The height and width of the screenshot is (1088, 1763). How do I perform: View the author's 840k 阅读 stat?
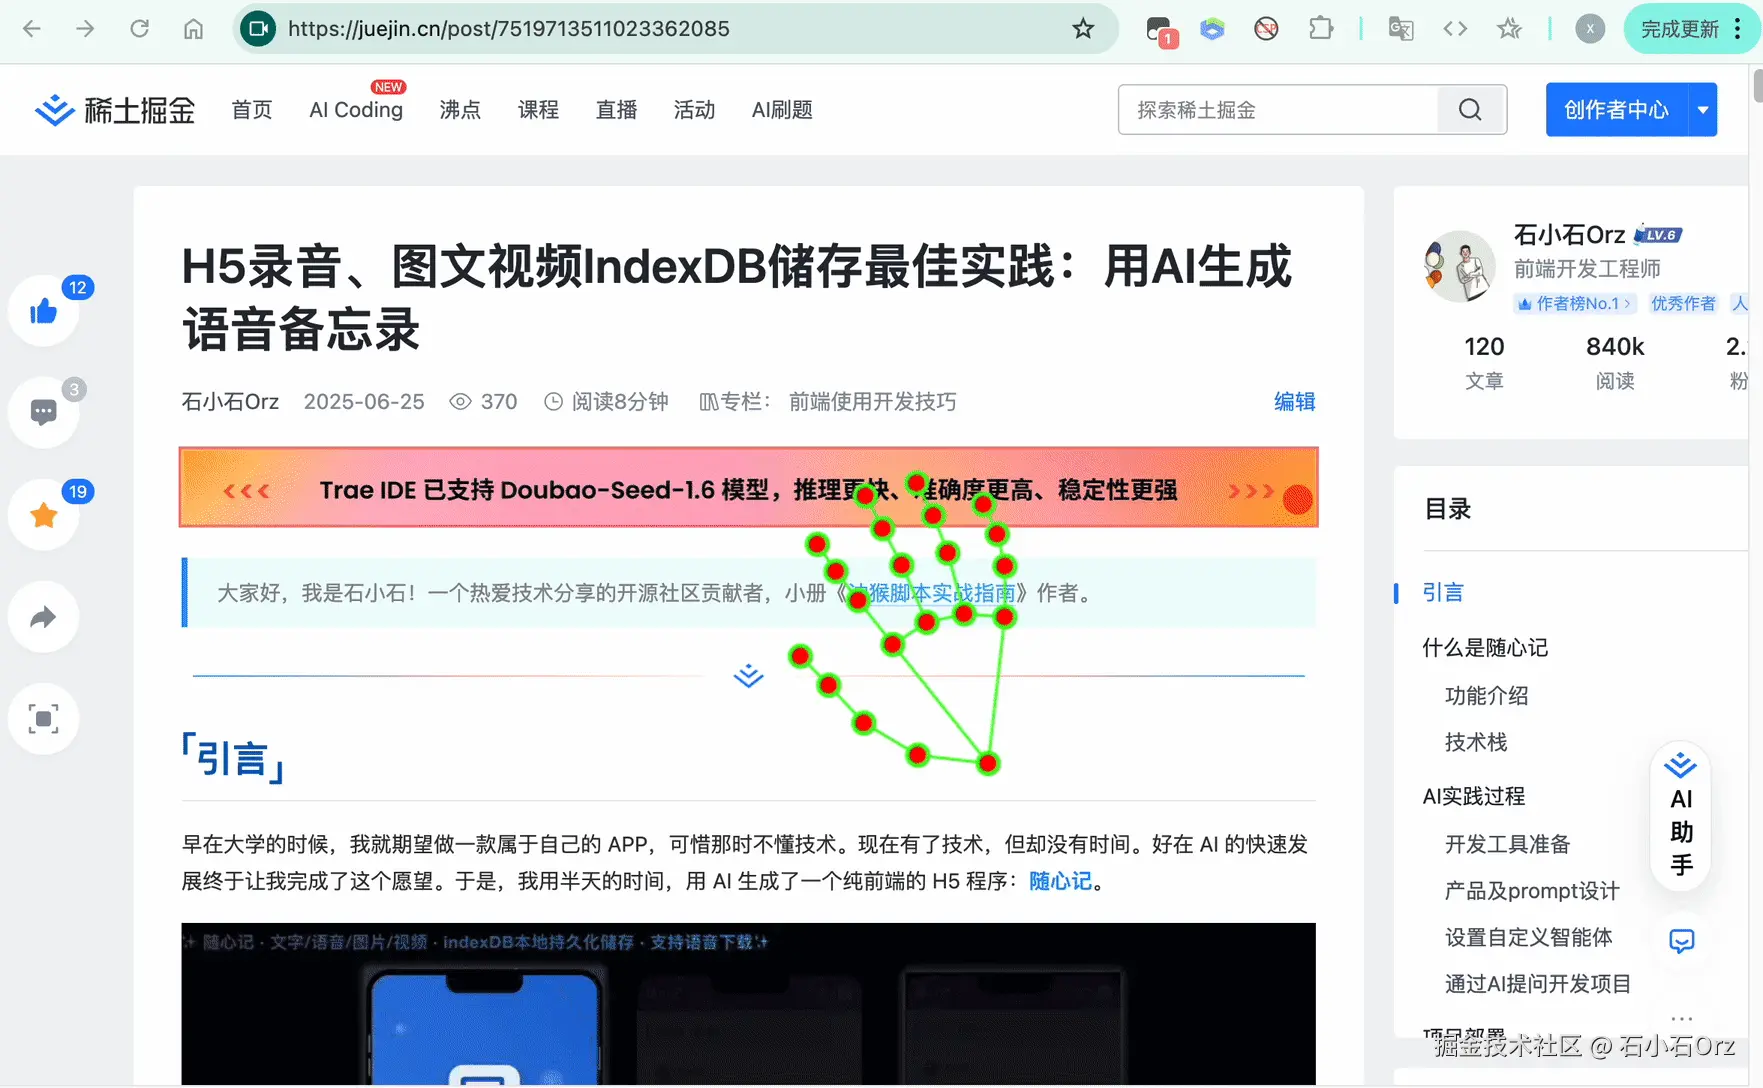pyautogui.click(x=1615, y=362)
